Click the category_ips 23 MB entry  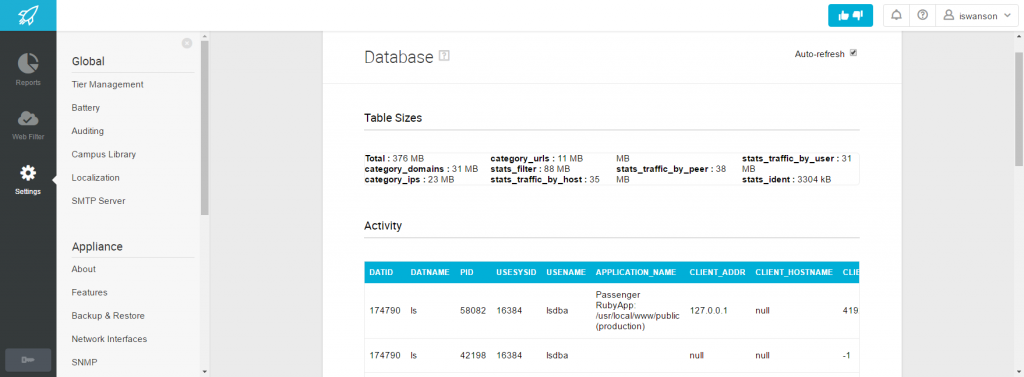[409, 179]
